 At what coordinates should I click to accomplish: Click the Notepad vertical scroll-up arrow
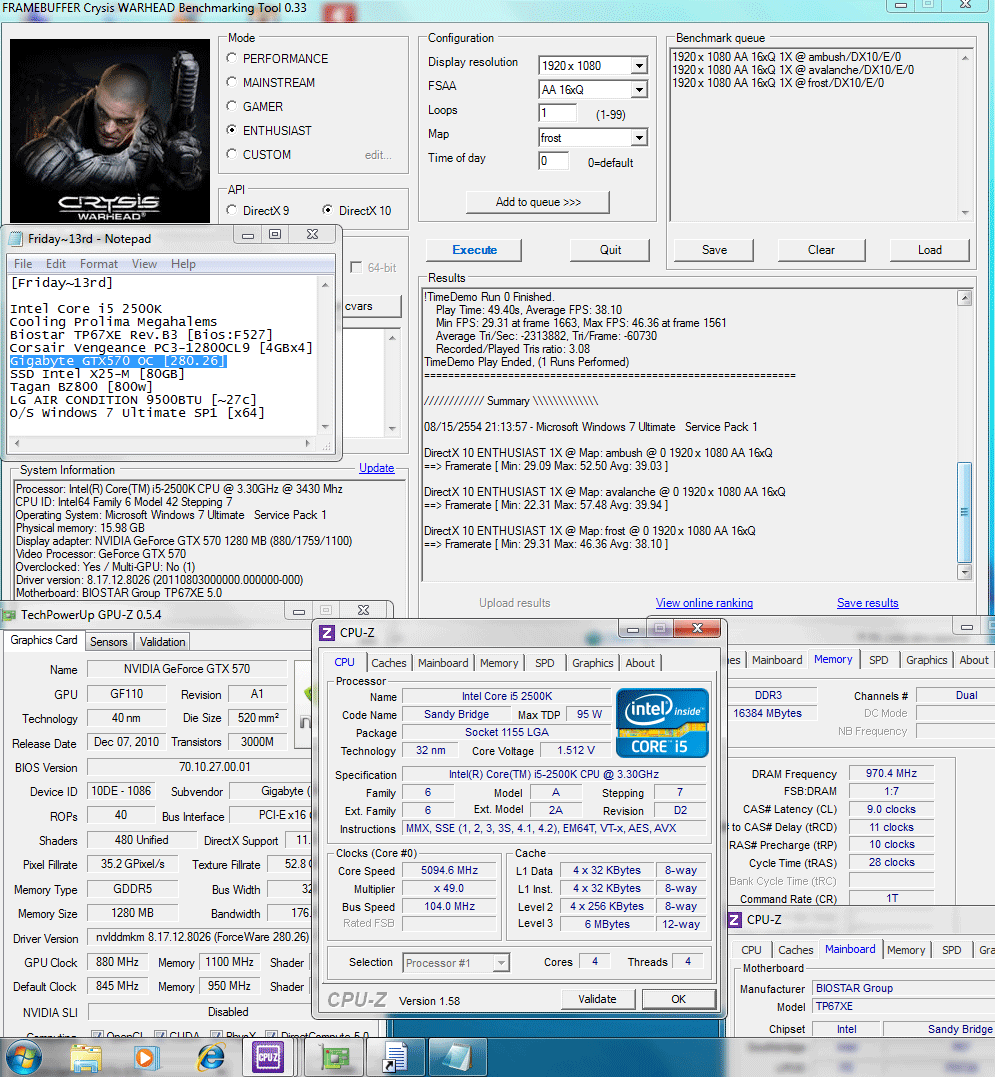325,284
